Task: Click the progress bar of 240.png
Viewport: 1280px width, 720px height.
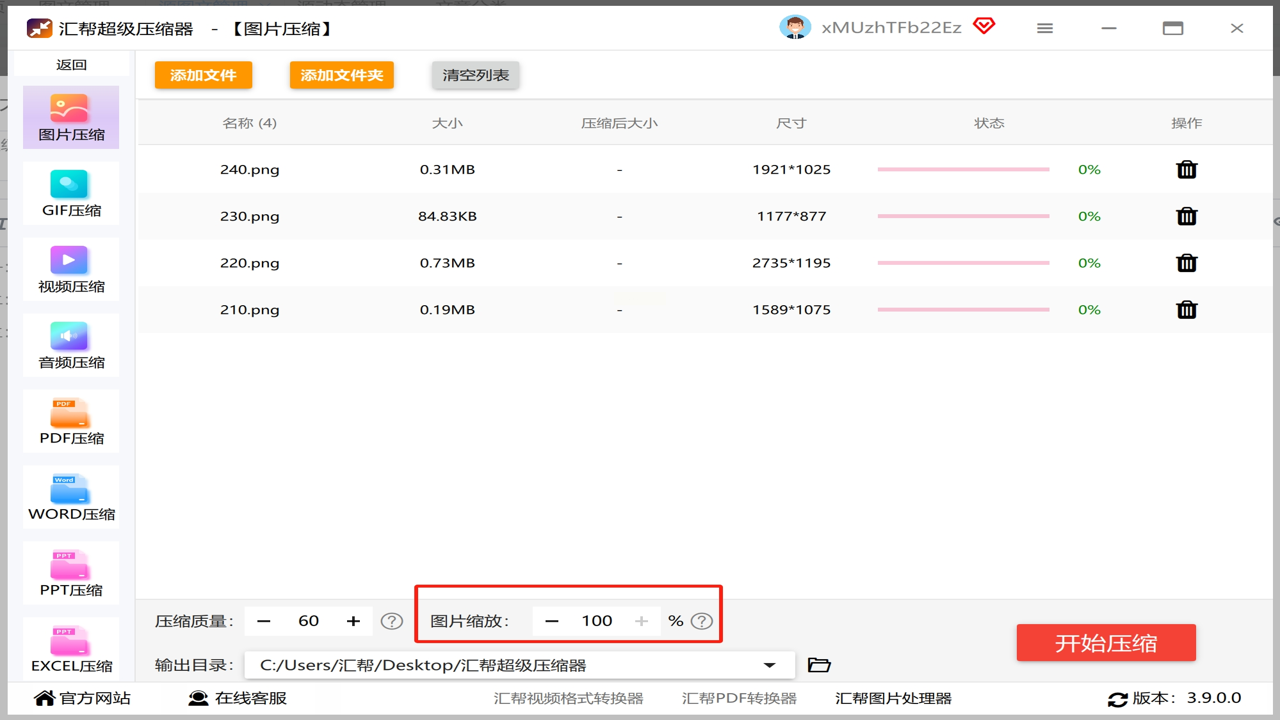Action: [x=963, y=169]
